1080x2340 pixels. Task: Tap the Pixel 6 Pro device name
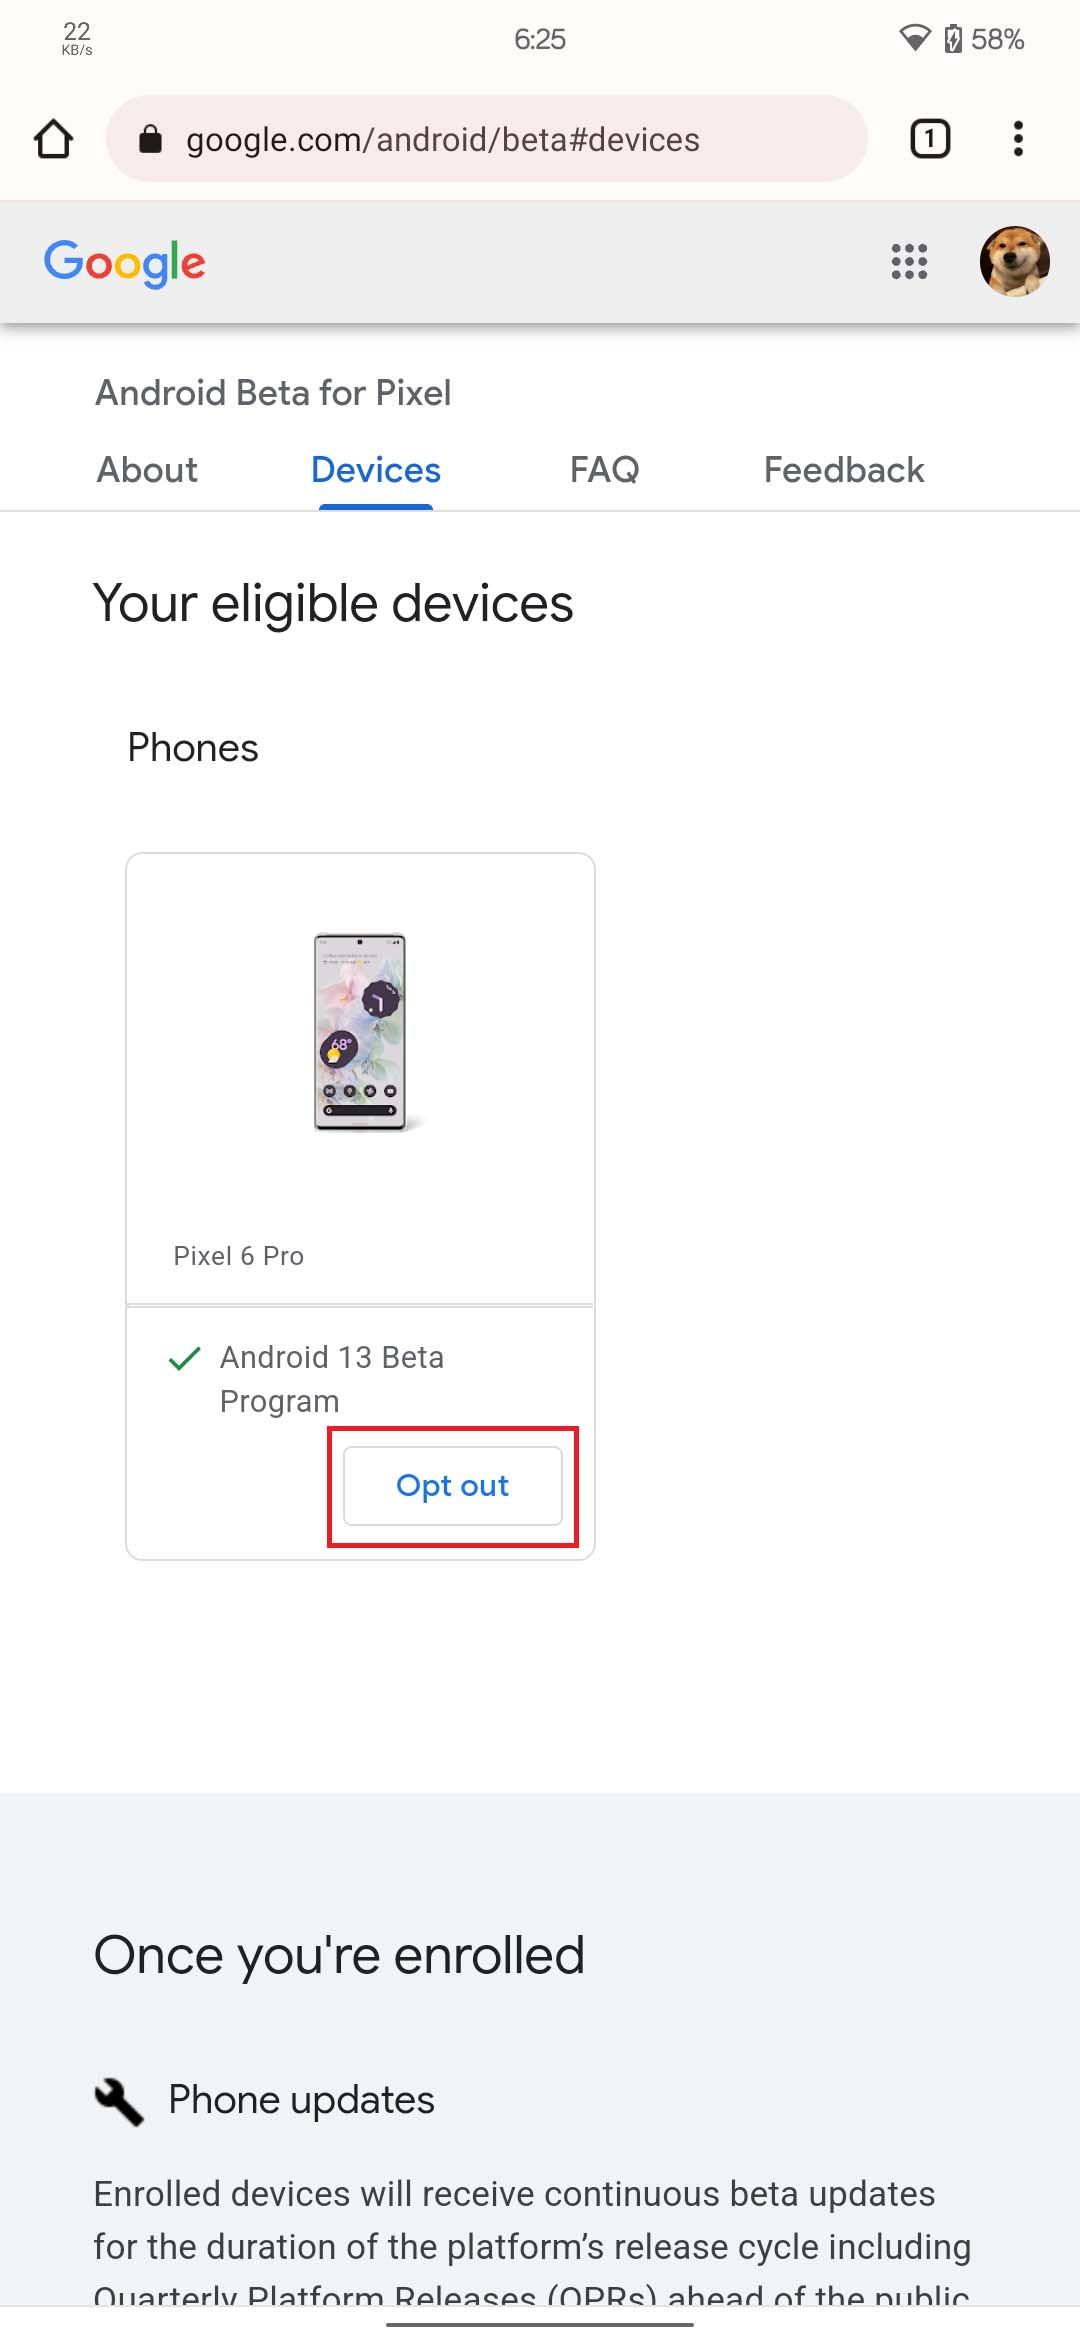tap(239, 1256)
